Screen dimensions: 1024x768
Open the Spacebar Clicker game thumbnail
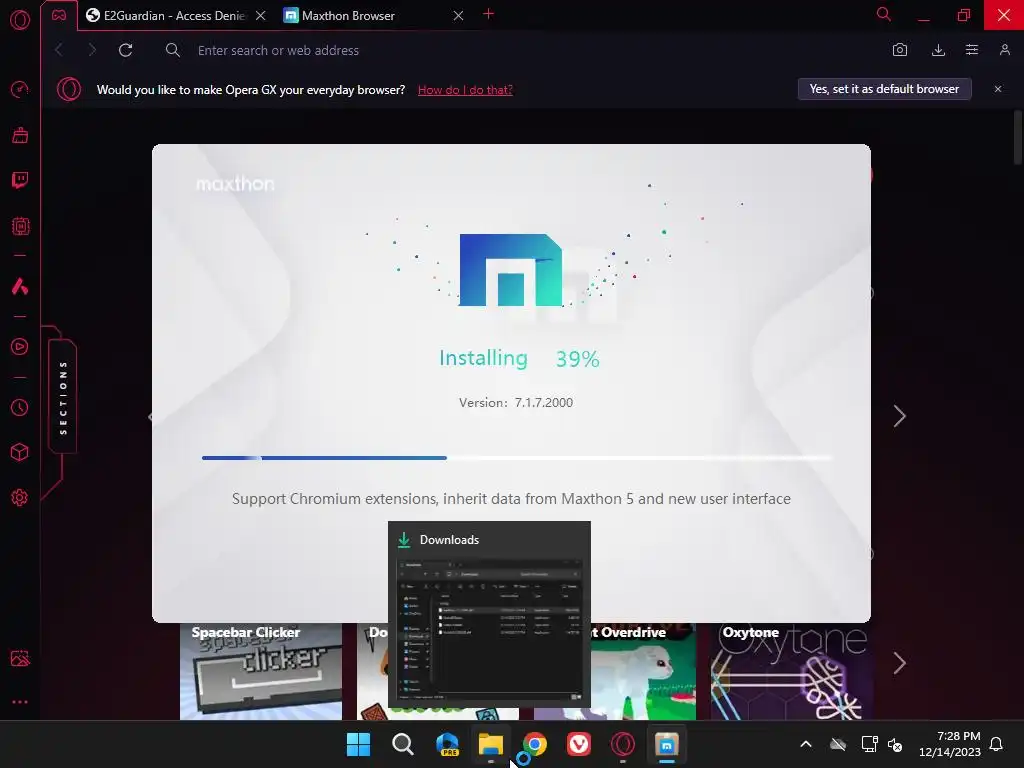tap(261, 671)
